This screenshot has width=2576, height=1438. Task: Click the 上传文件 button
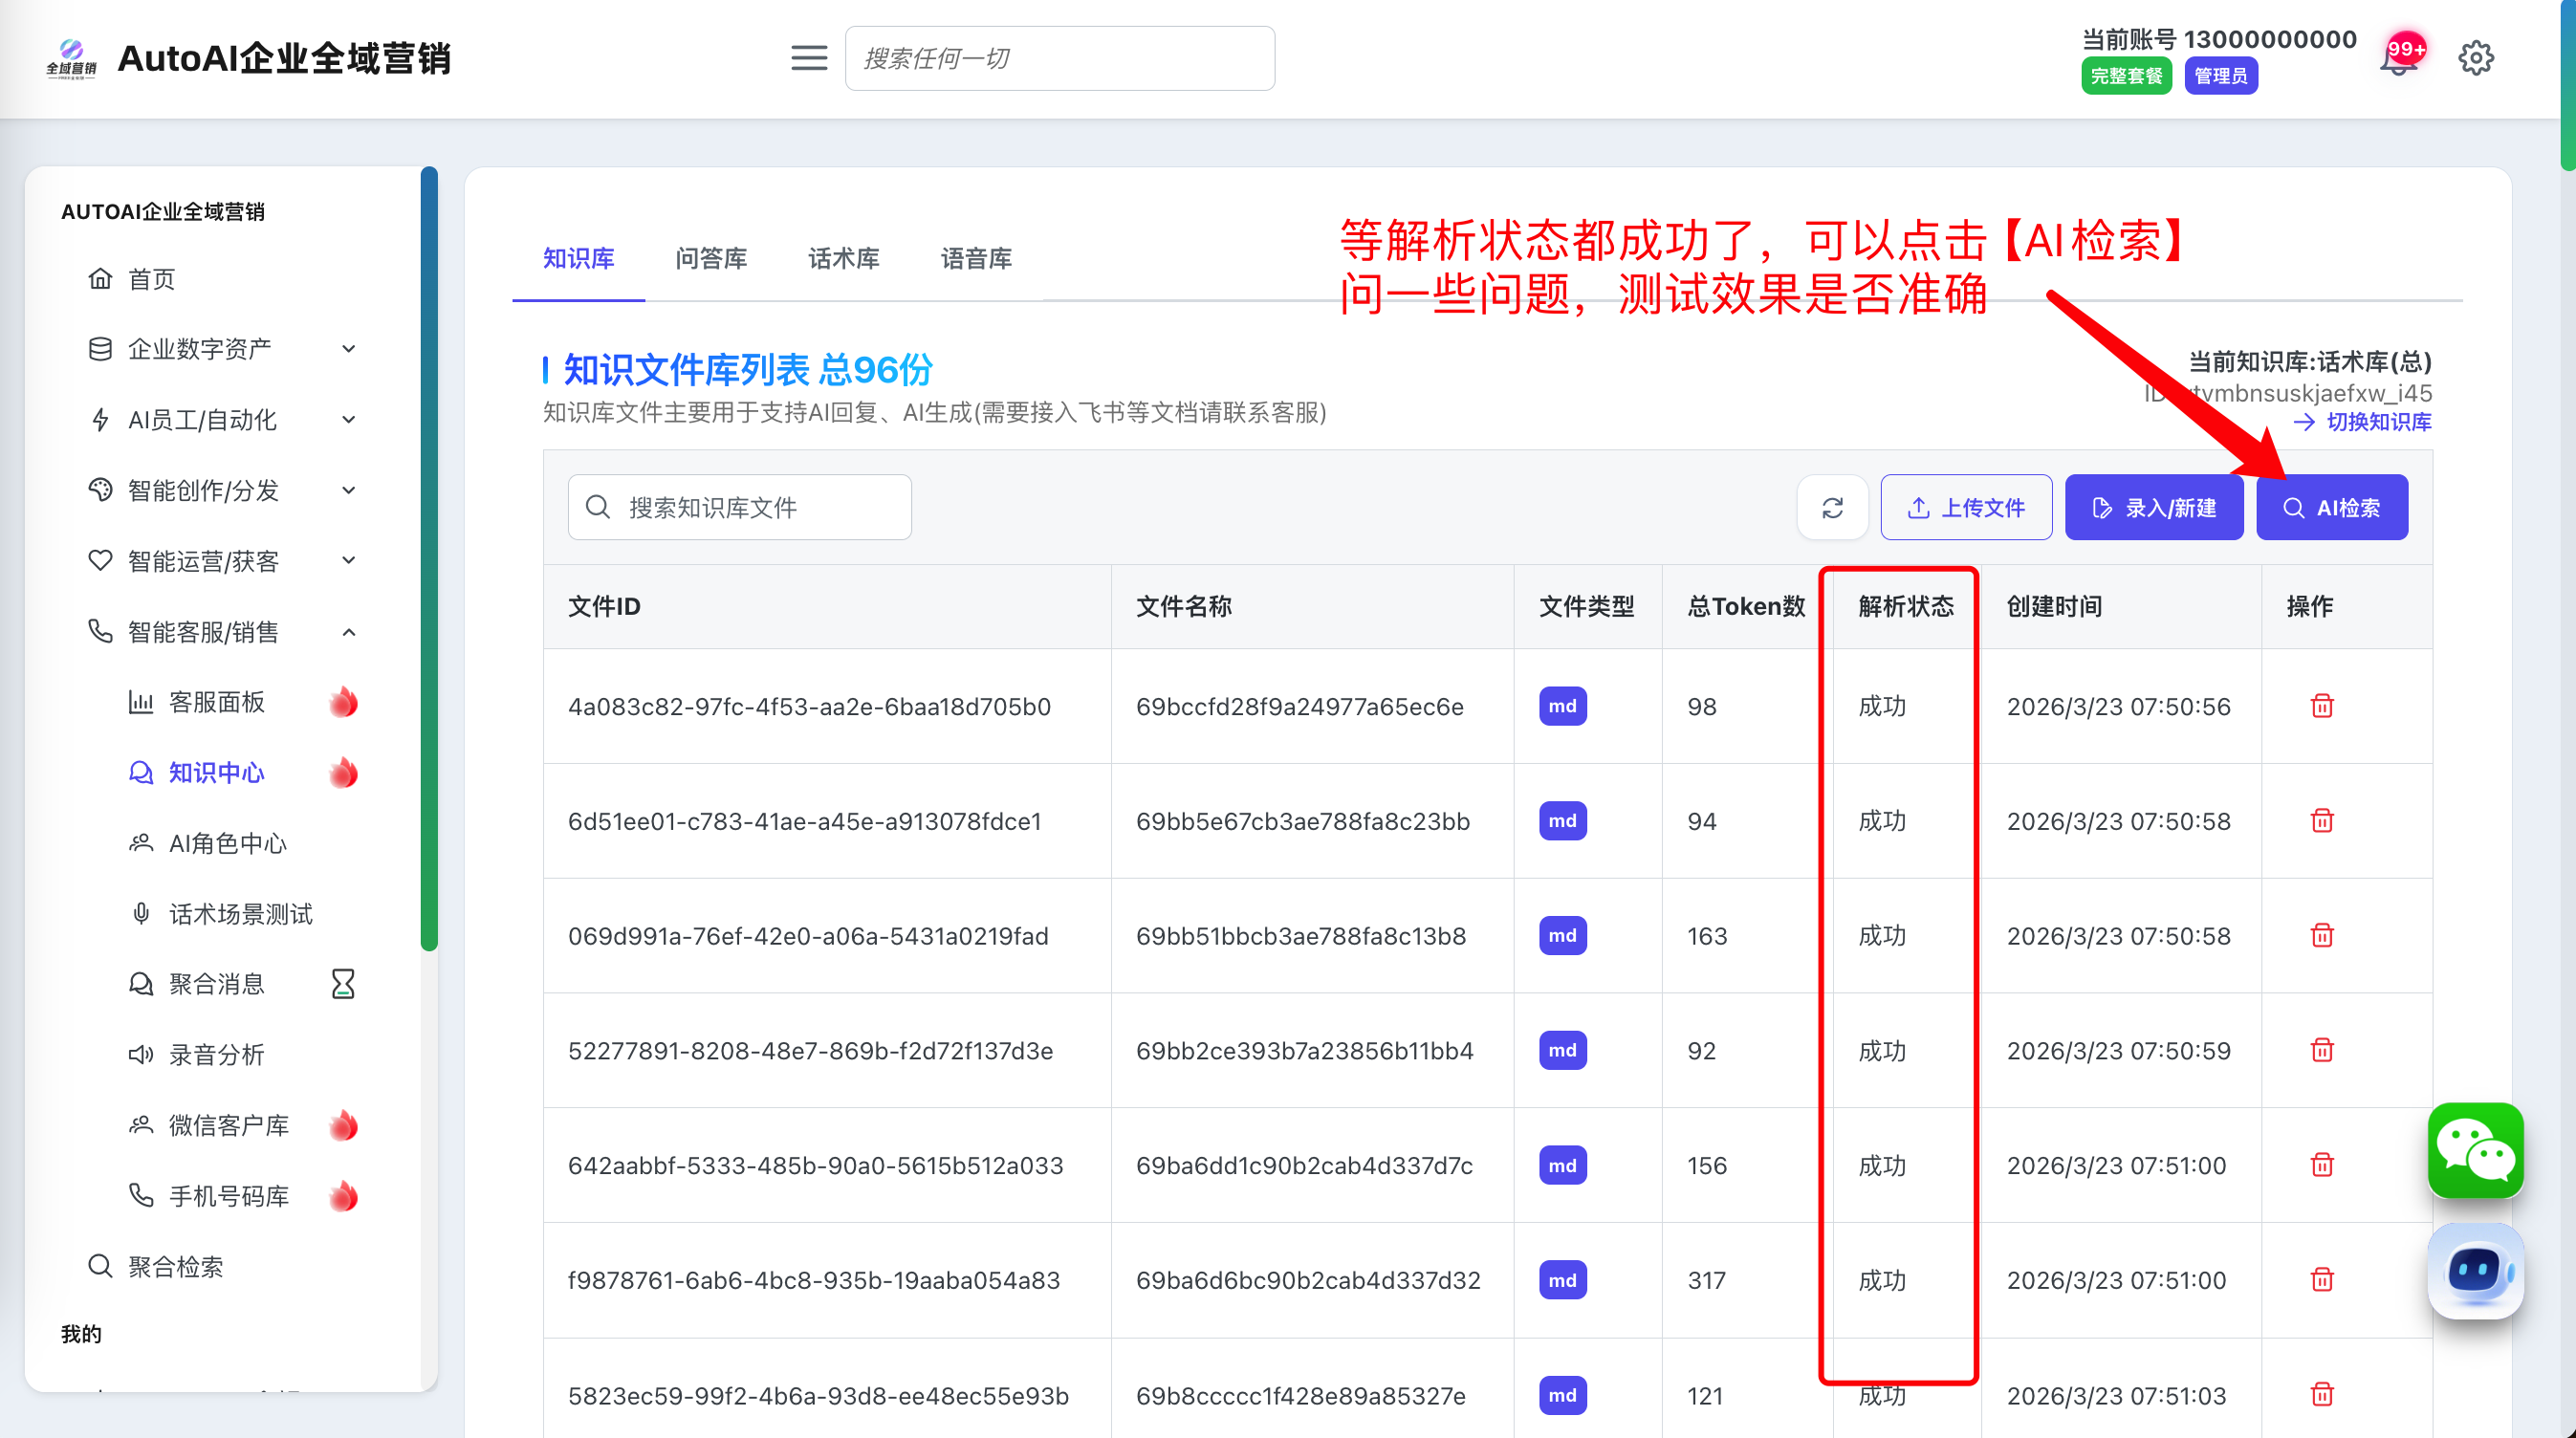(x=1965, y=508)
